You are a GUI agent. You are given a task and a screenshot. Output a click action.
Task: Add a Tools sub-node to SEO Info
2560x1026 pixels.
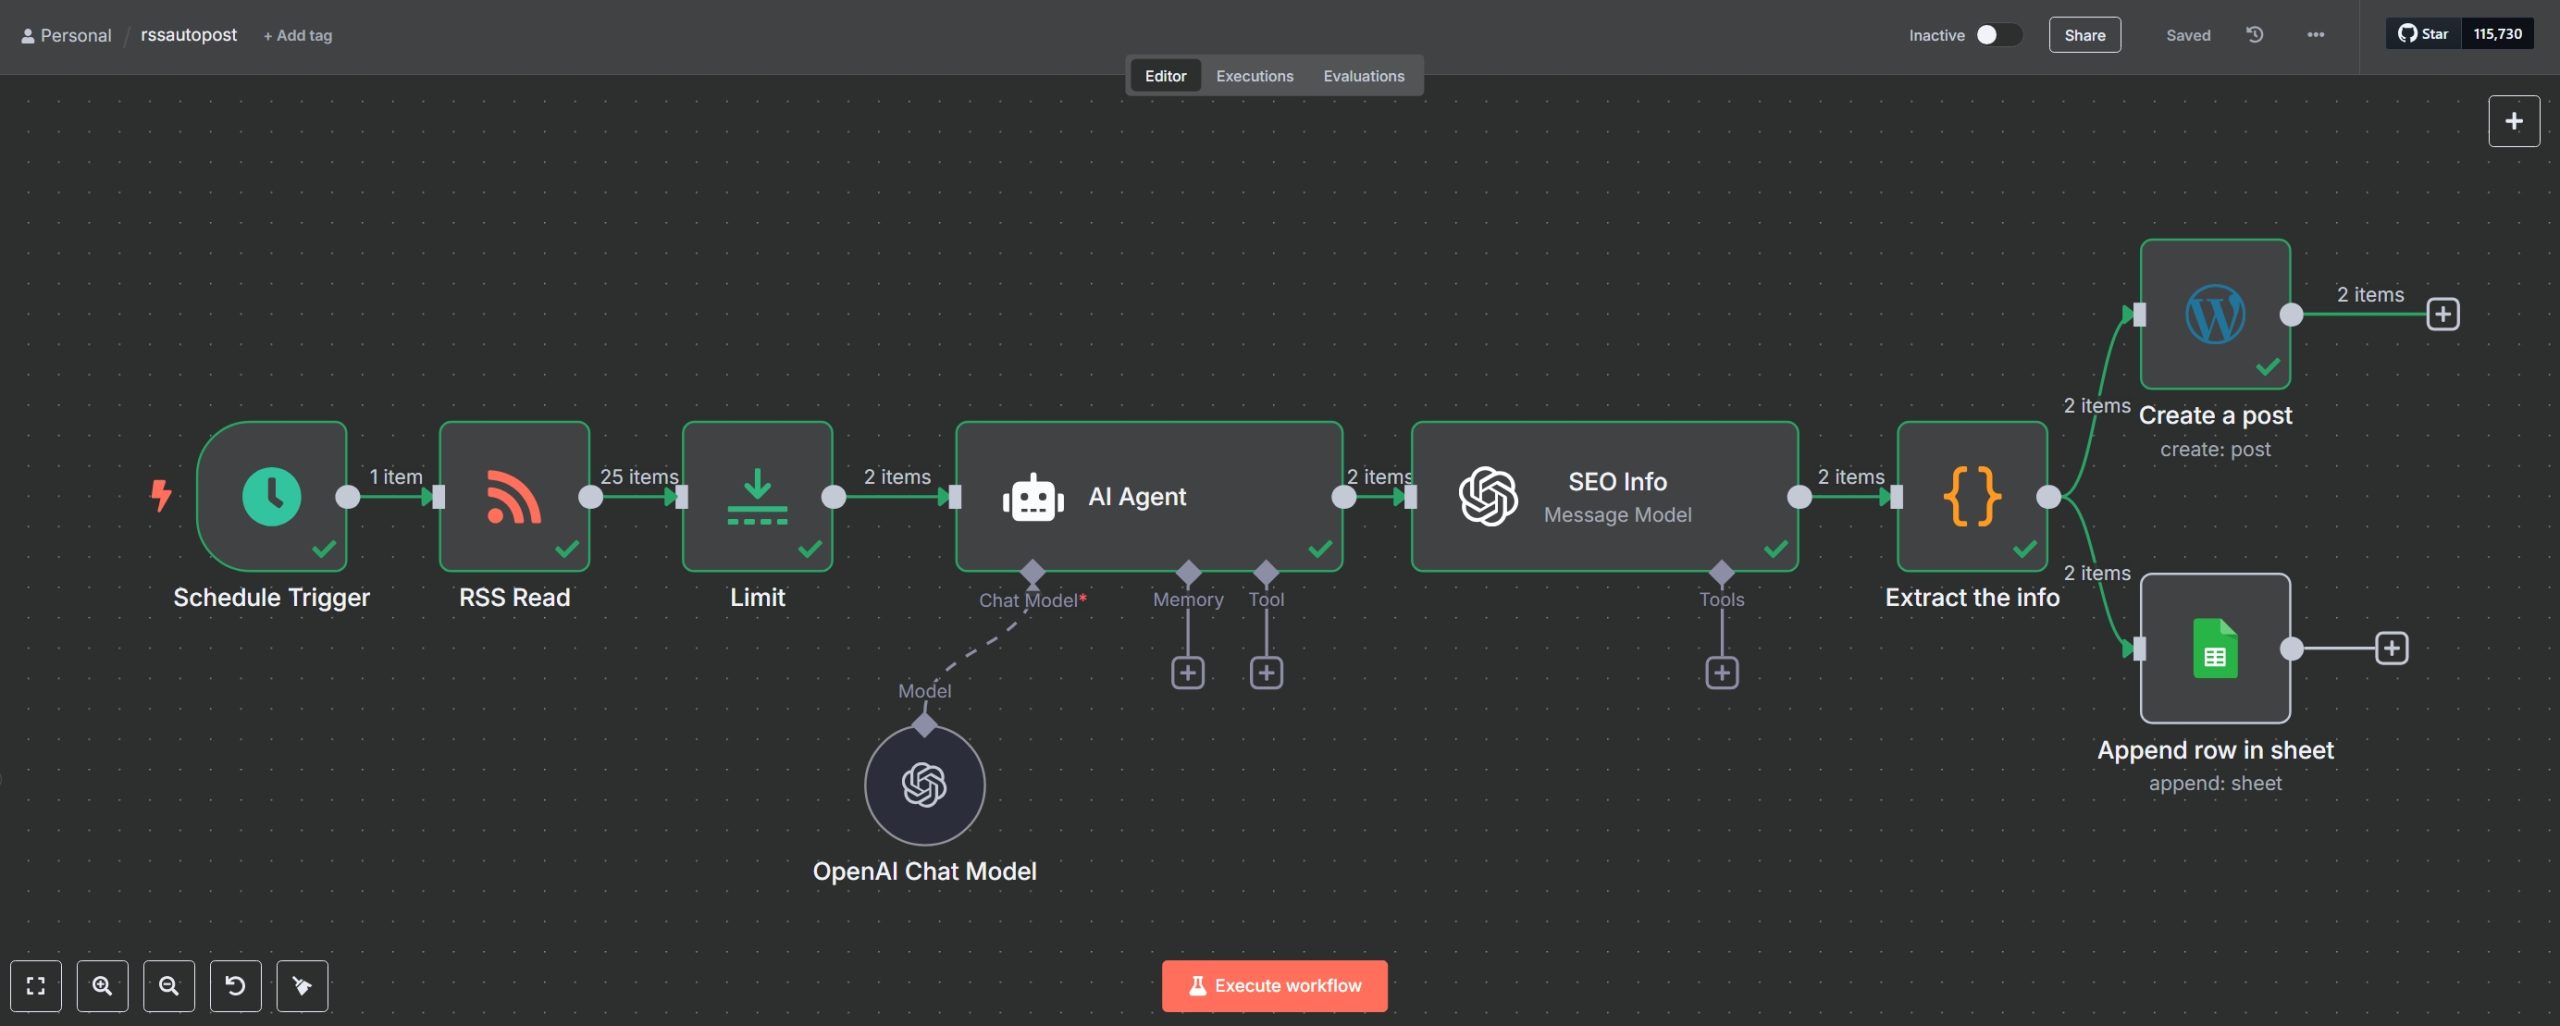coord(1721,673)
